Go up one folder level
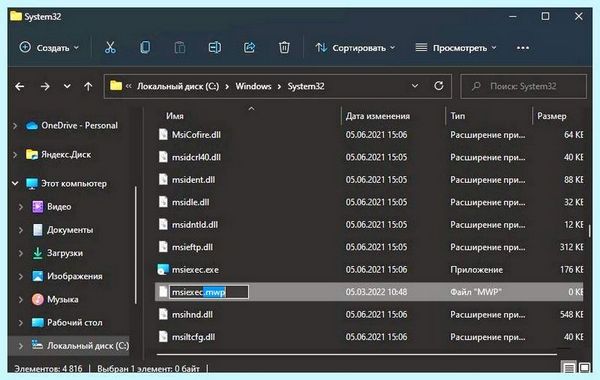The image size is (600, 380). (x=88, y=86)
